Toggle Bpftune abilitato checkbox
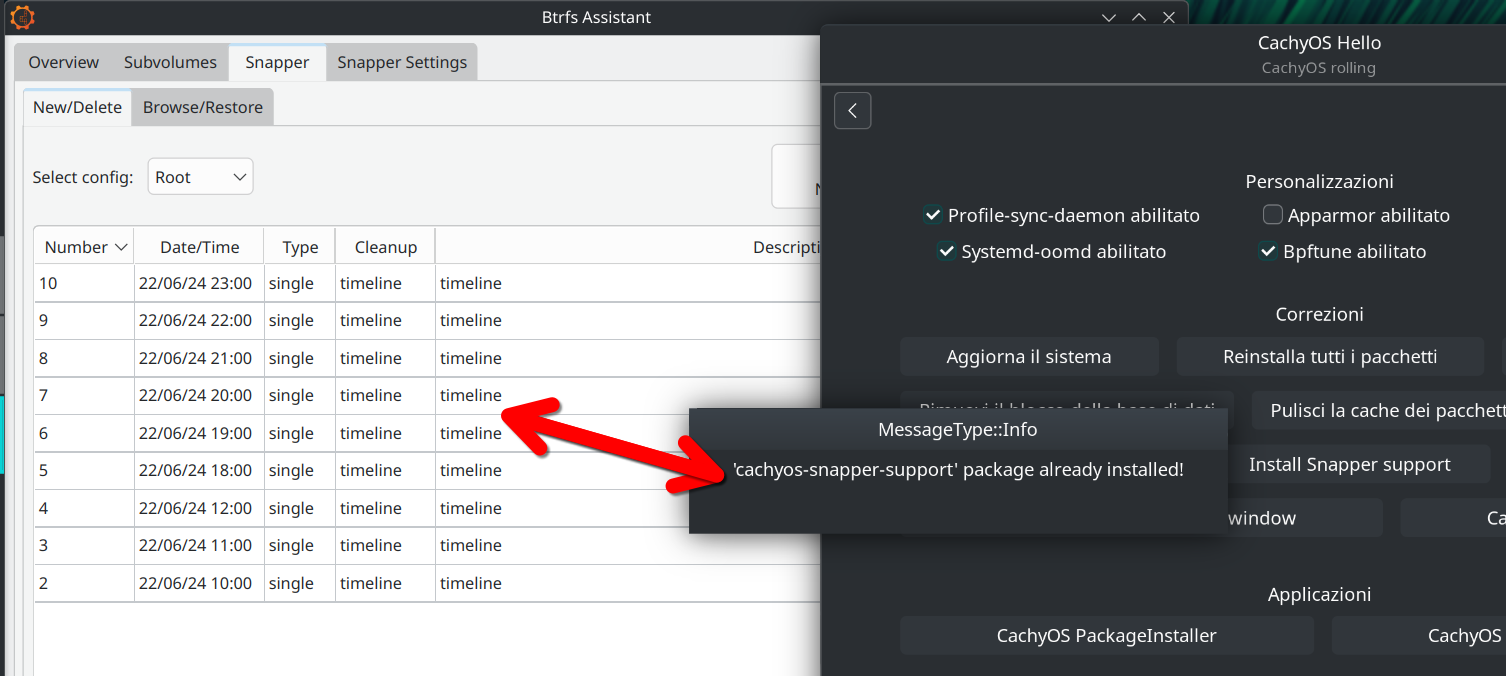The width and height of the screenshot is (1506, 676). point(1268,251)
